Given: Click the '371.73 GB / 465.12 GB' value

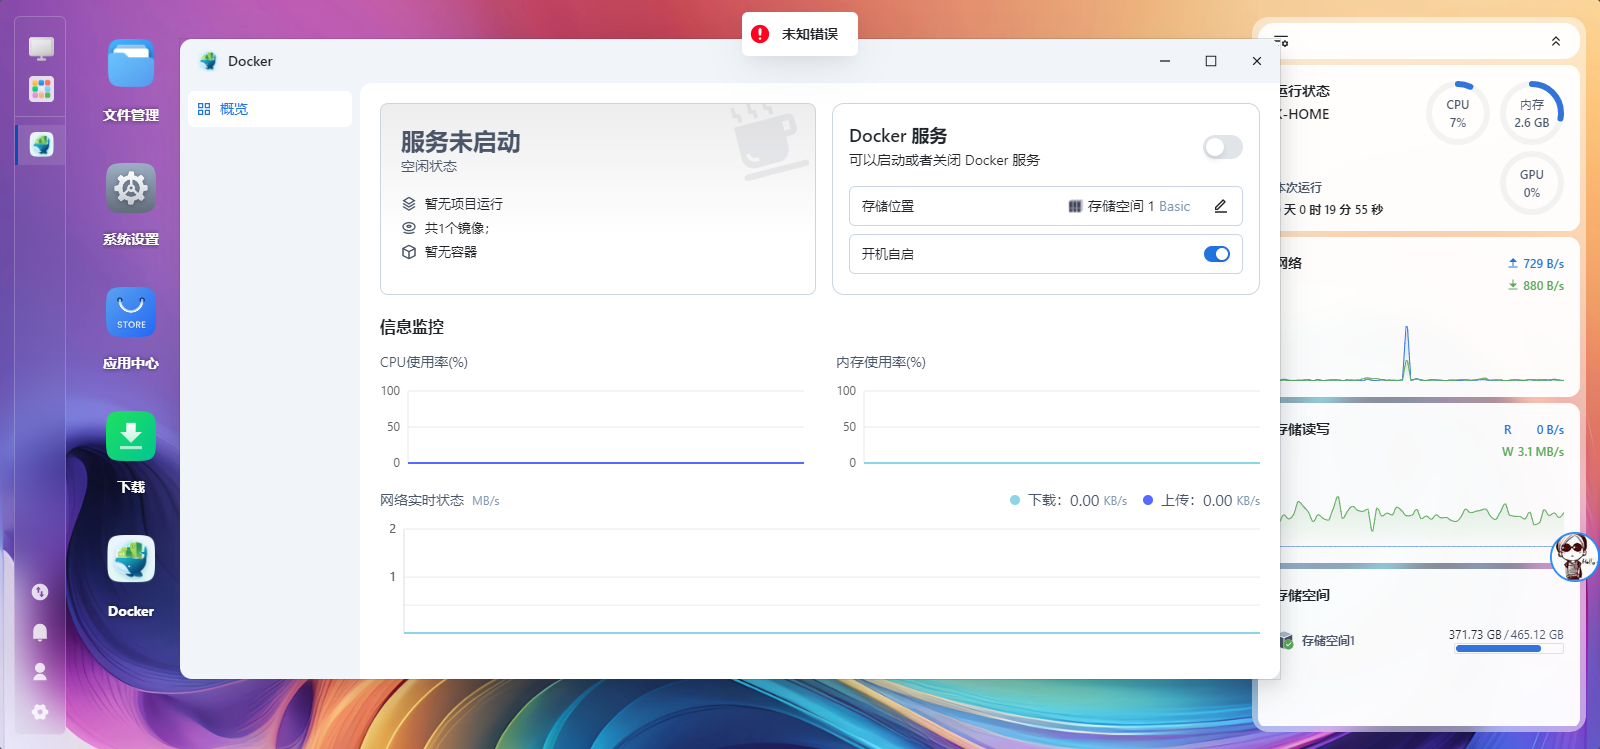Looking at the screenshot, I should (1506, 635).
